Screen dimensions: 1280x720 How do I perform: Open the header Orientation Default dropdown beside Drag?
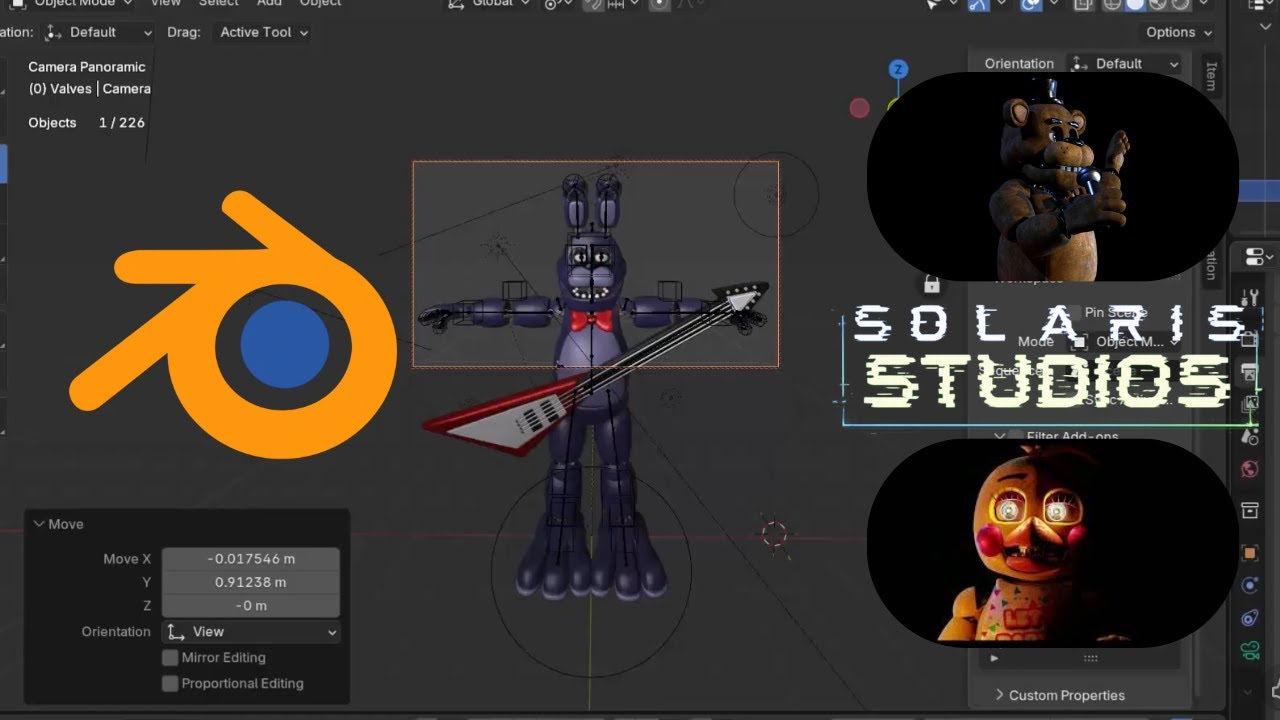pos(100,32)
